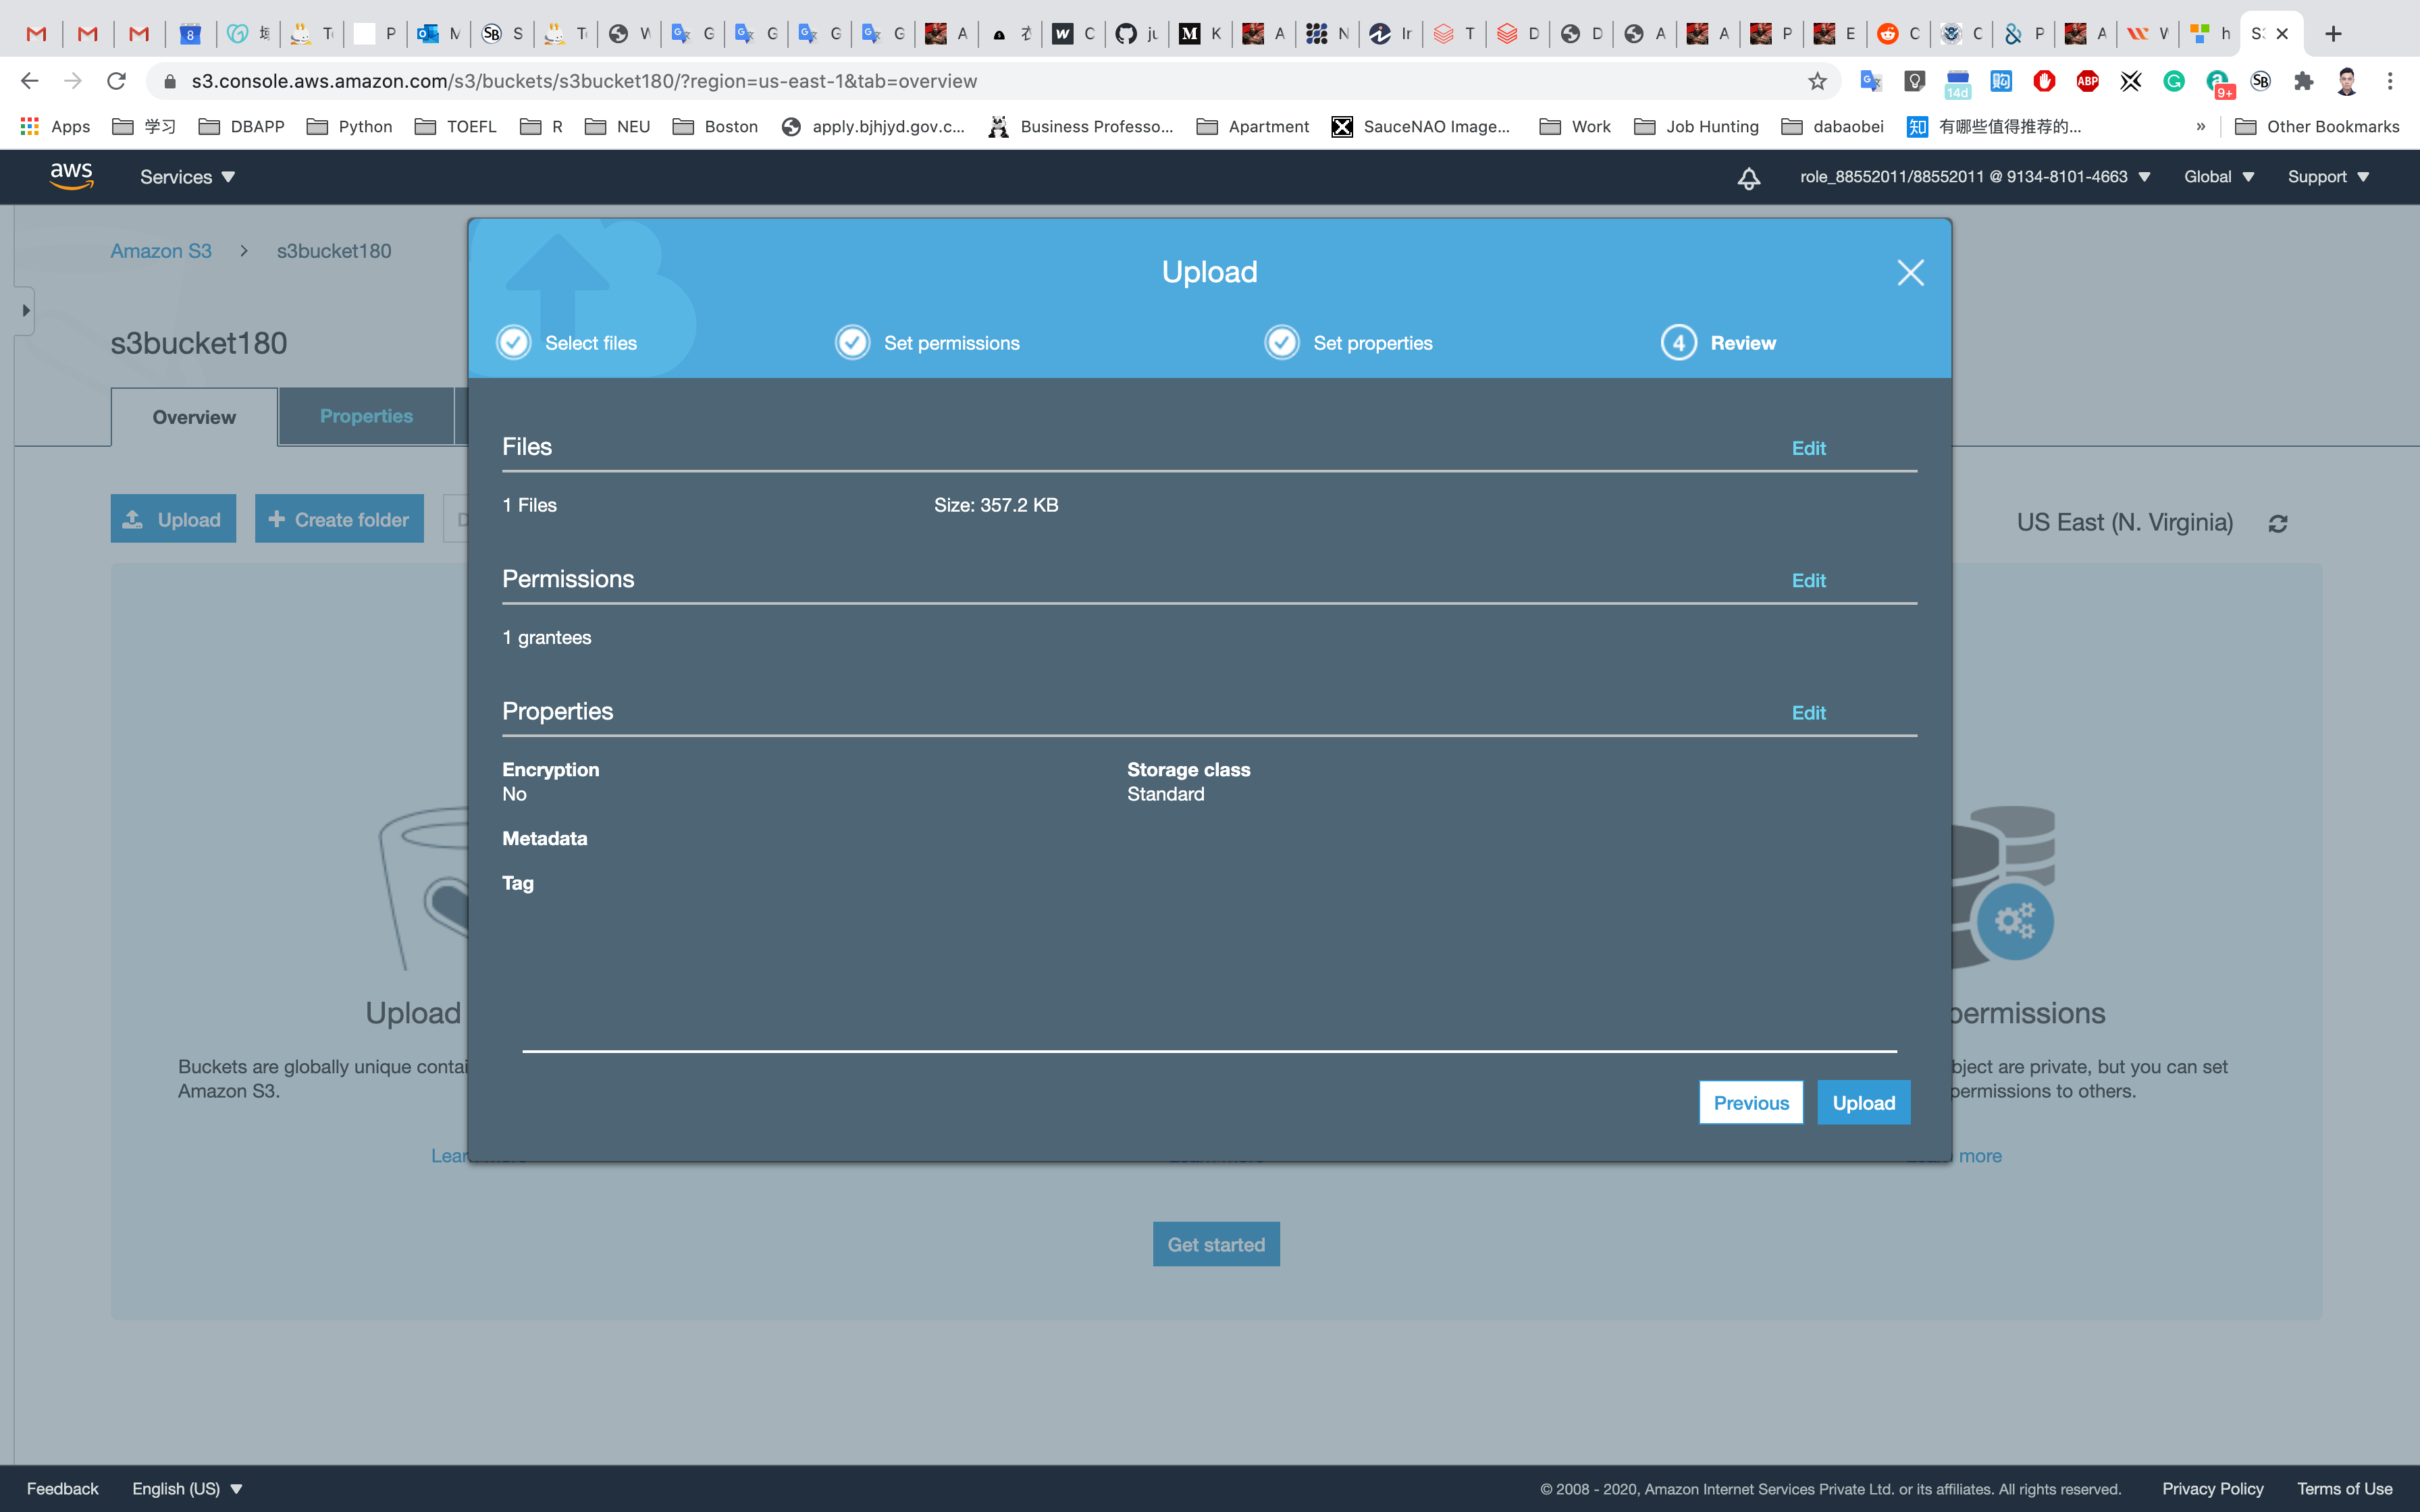Open the notifications bell icon
Image resolution: width=2420 pixels, height=1512 pixels.
pyautogui.click(x=1748, y=178)
